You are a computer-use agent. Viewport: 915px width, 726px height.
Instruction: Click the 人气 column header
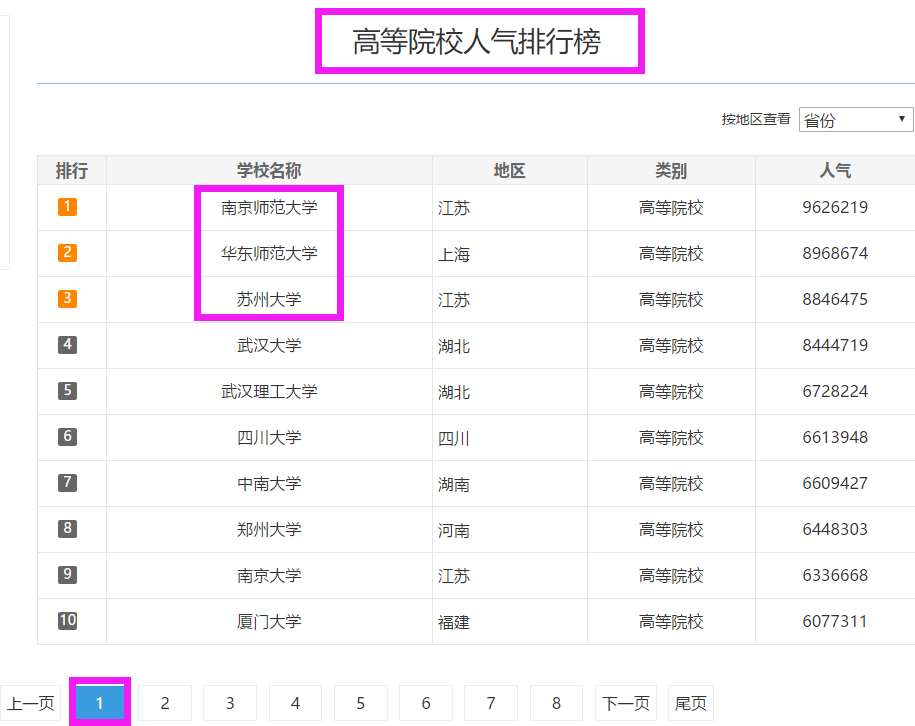click(835, 170)
